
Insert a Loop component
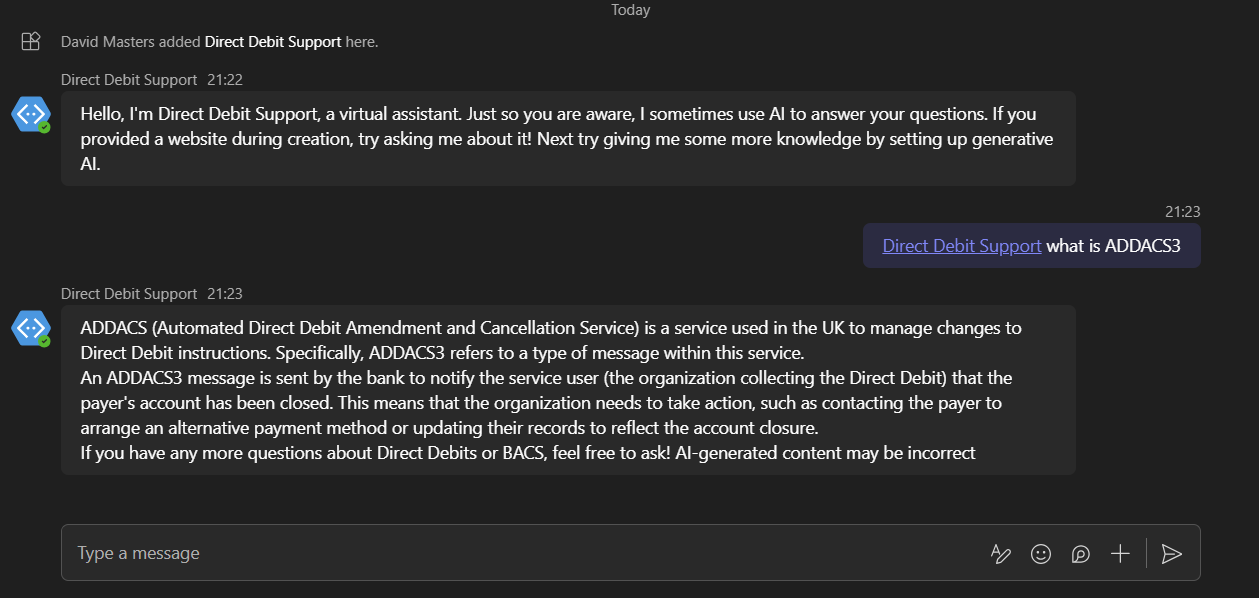point(1080,553)
